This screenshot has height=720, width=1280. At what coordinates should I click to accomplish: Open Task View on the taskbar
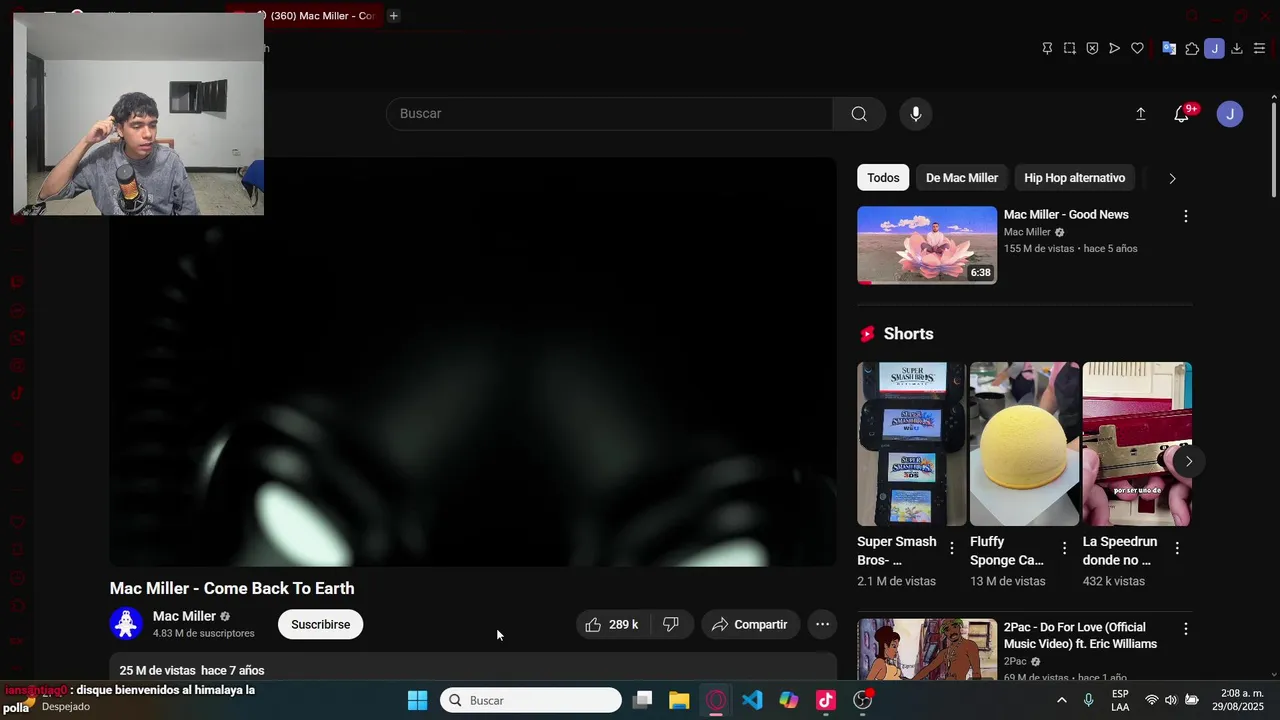[x=643, y=700]
